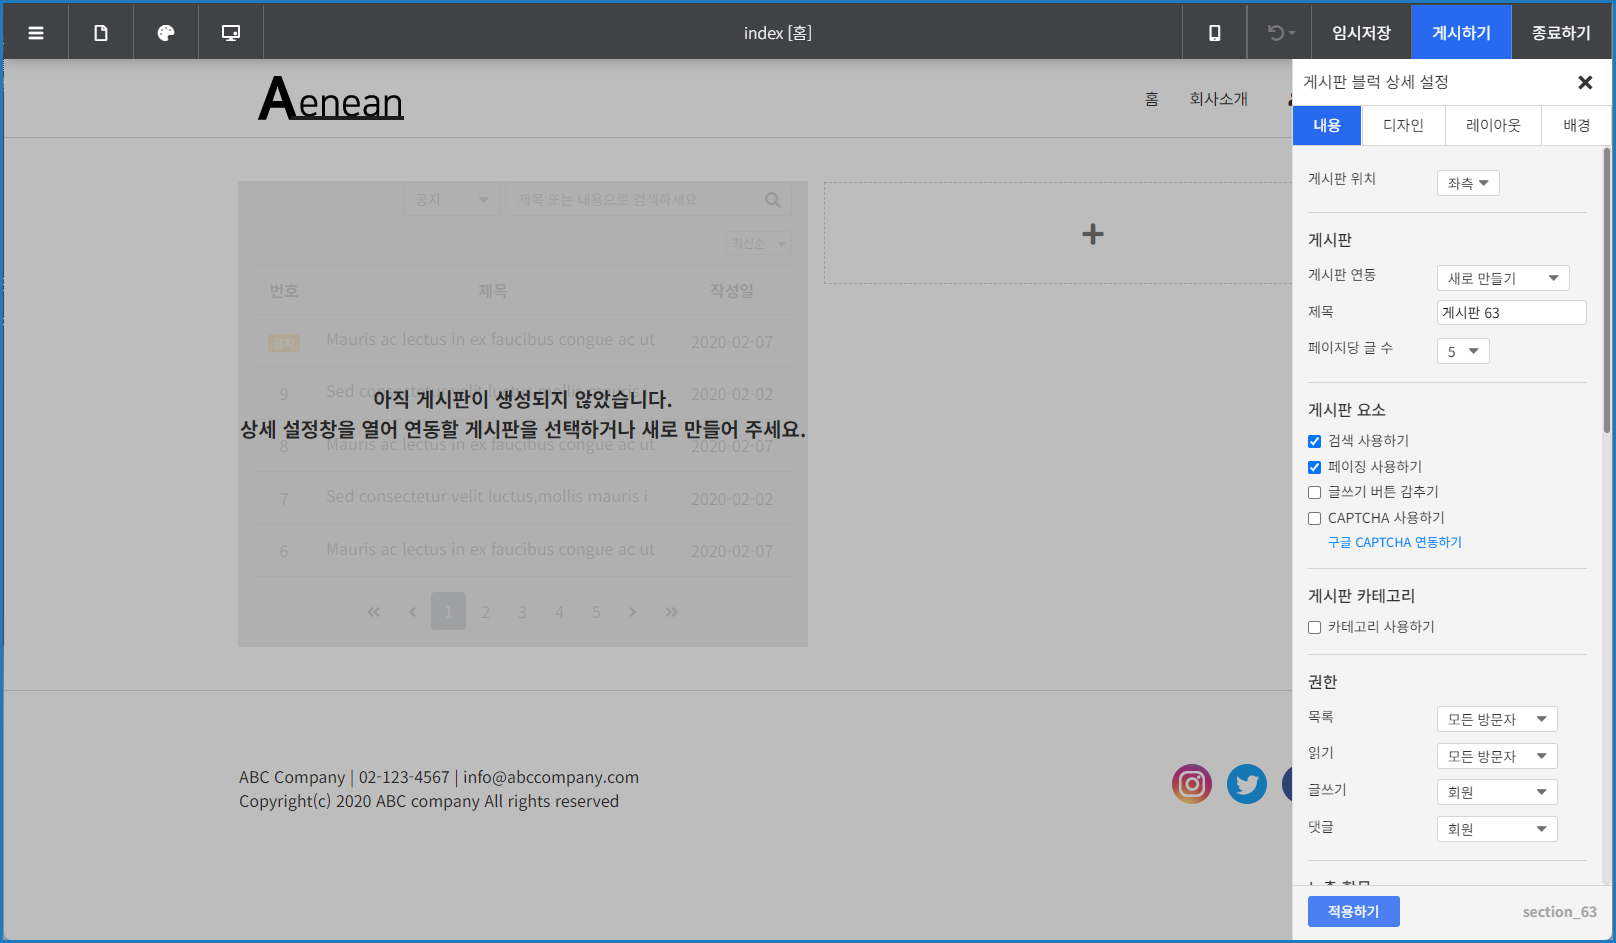Click the 적용하기 button
1616x943 pixels.
(x=1353, y=911)
